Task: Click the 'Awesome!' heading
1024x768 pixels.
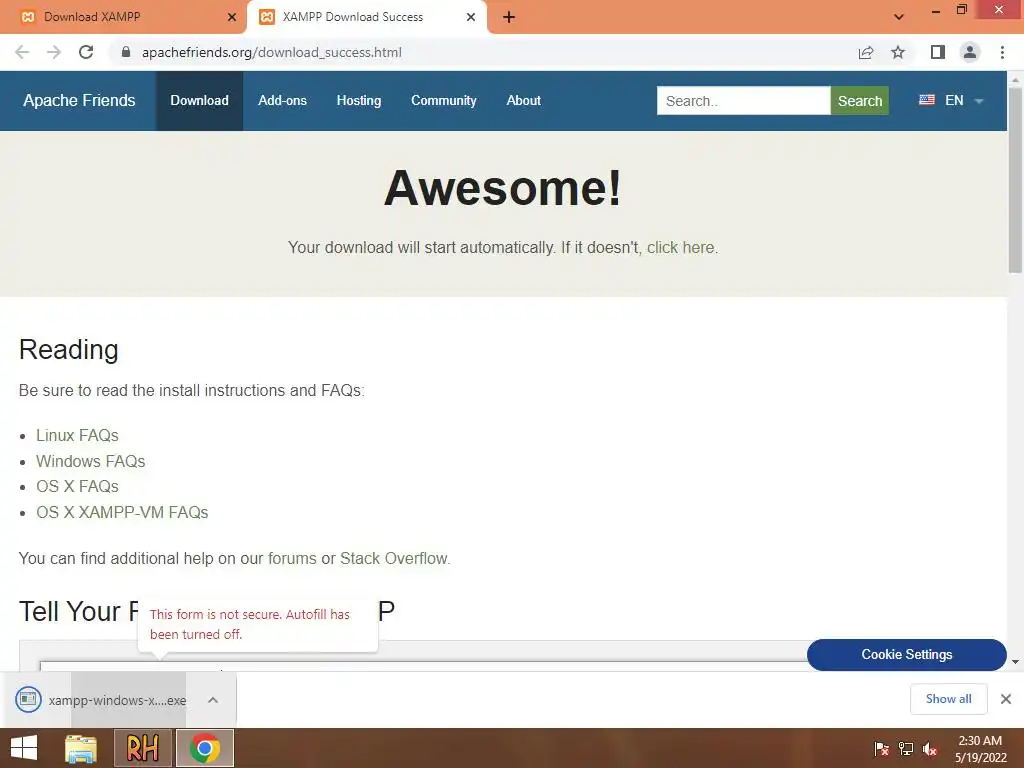Action: coord(502,188)
